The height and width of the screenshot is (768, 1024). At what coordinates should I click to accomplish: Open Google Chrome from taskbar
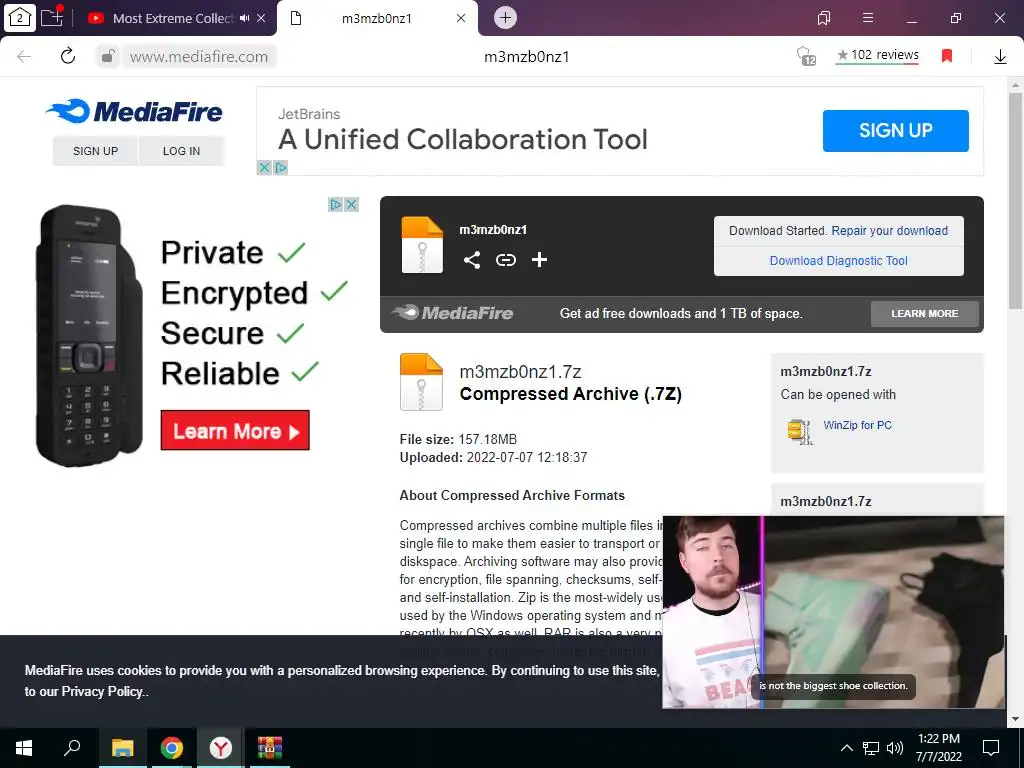tap(172, 748)
